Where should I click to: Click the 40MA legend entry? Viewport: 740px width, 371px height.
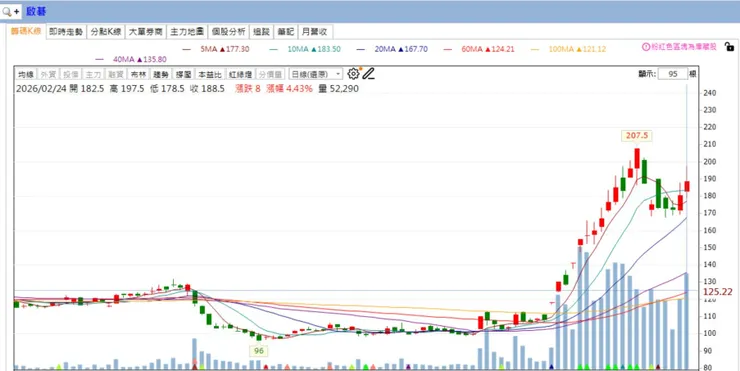coord(131,59)
